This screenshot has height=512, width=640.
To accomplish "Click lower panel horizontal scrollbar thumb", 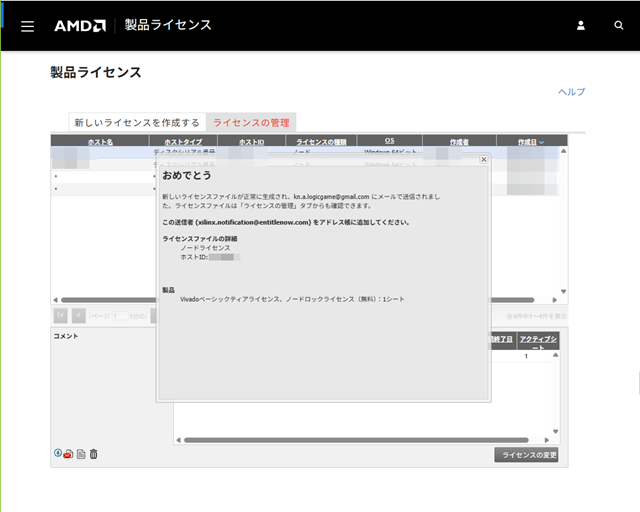I will [356, 440].
